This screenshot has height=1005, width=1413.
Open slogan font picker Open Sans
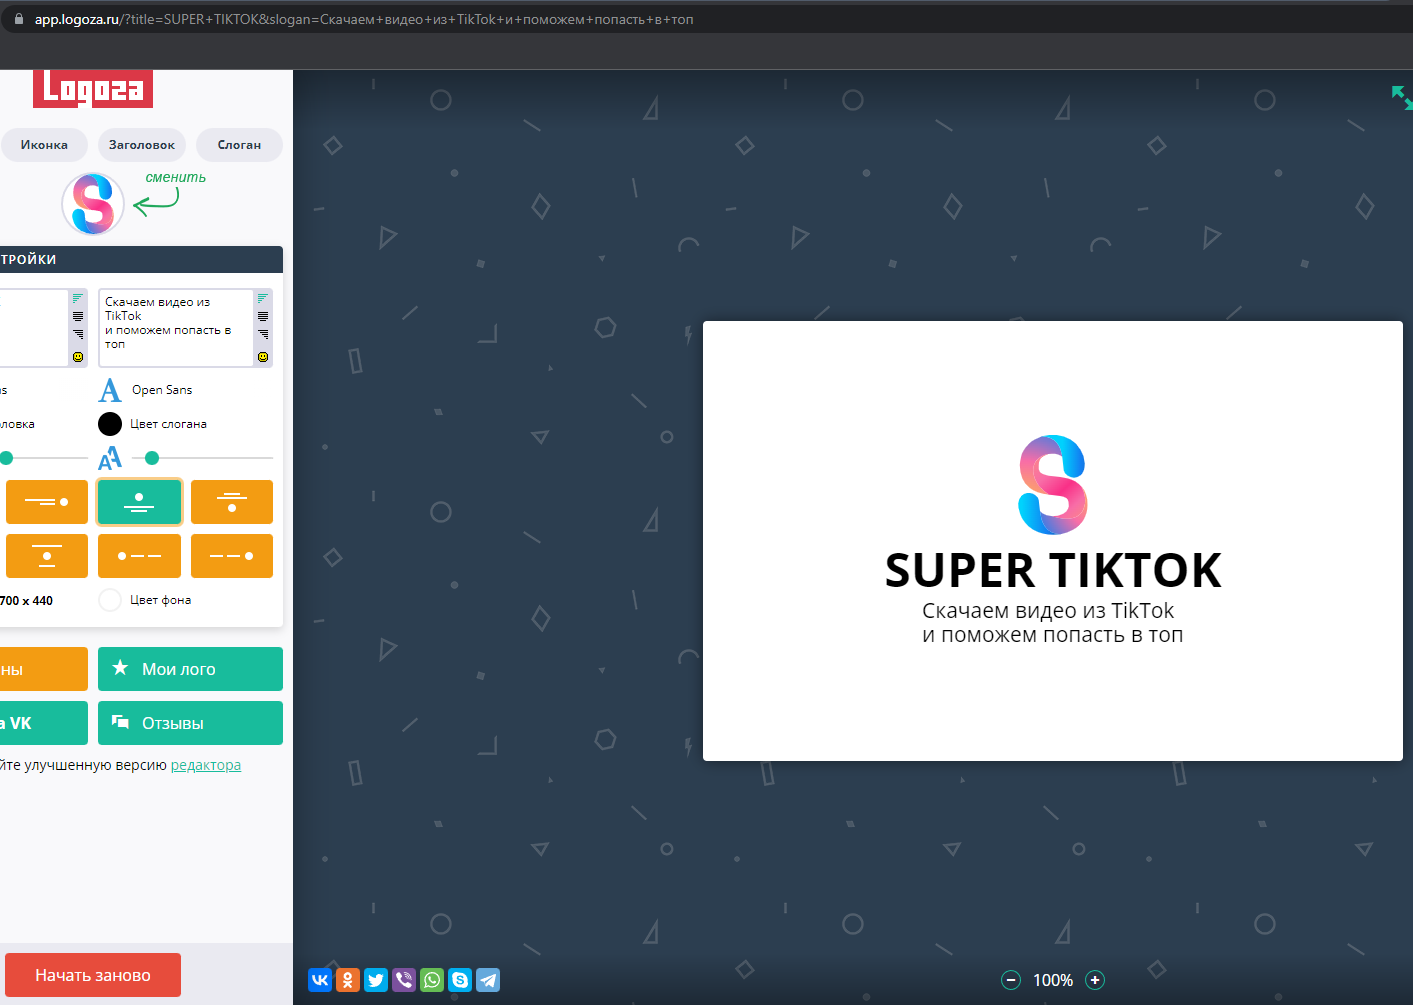(161, 390)
